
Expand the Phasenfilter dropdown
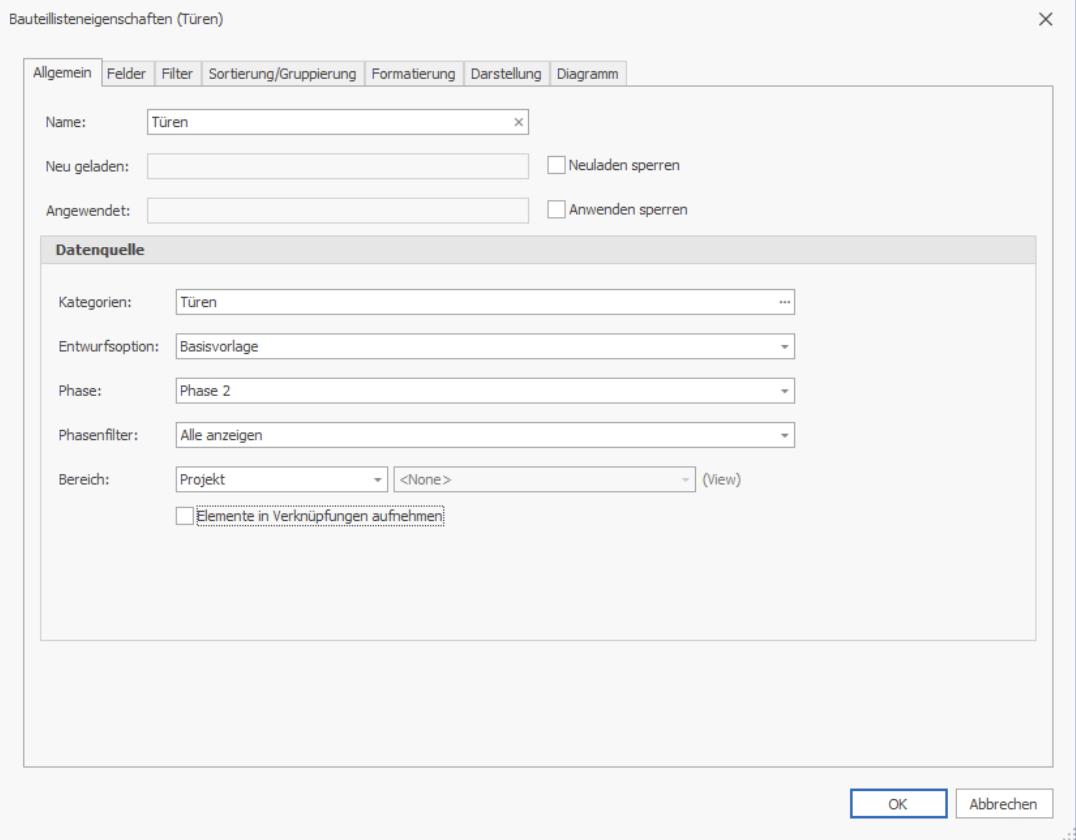pos(784,435)
